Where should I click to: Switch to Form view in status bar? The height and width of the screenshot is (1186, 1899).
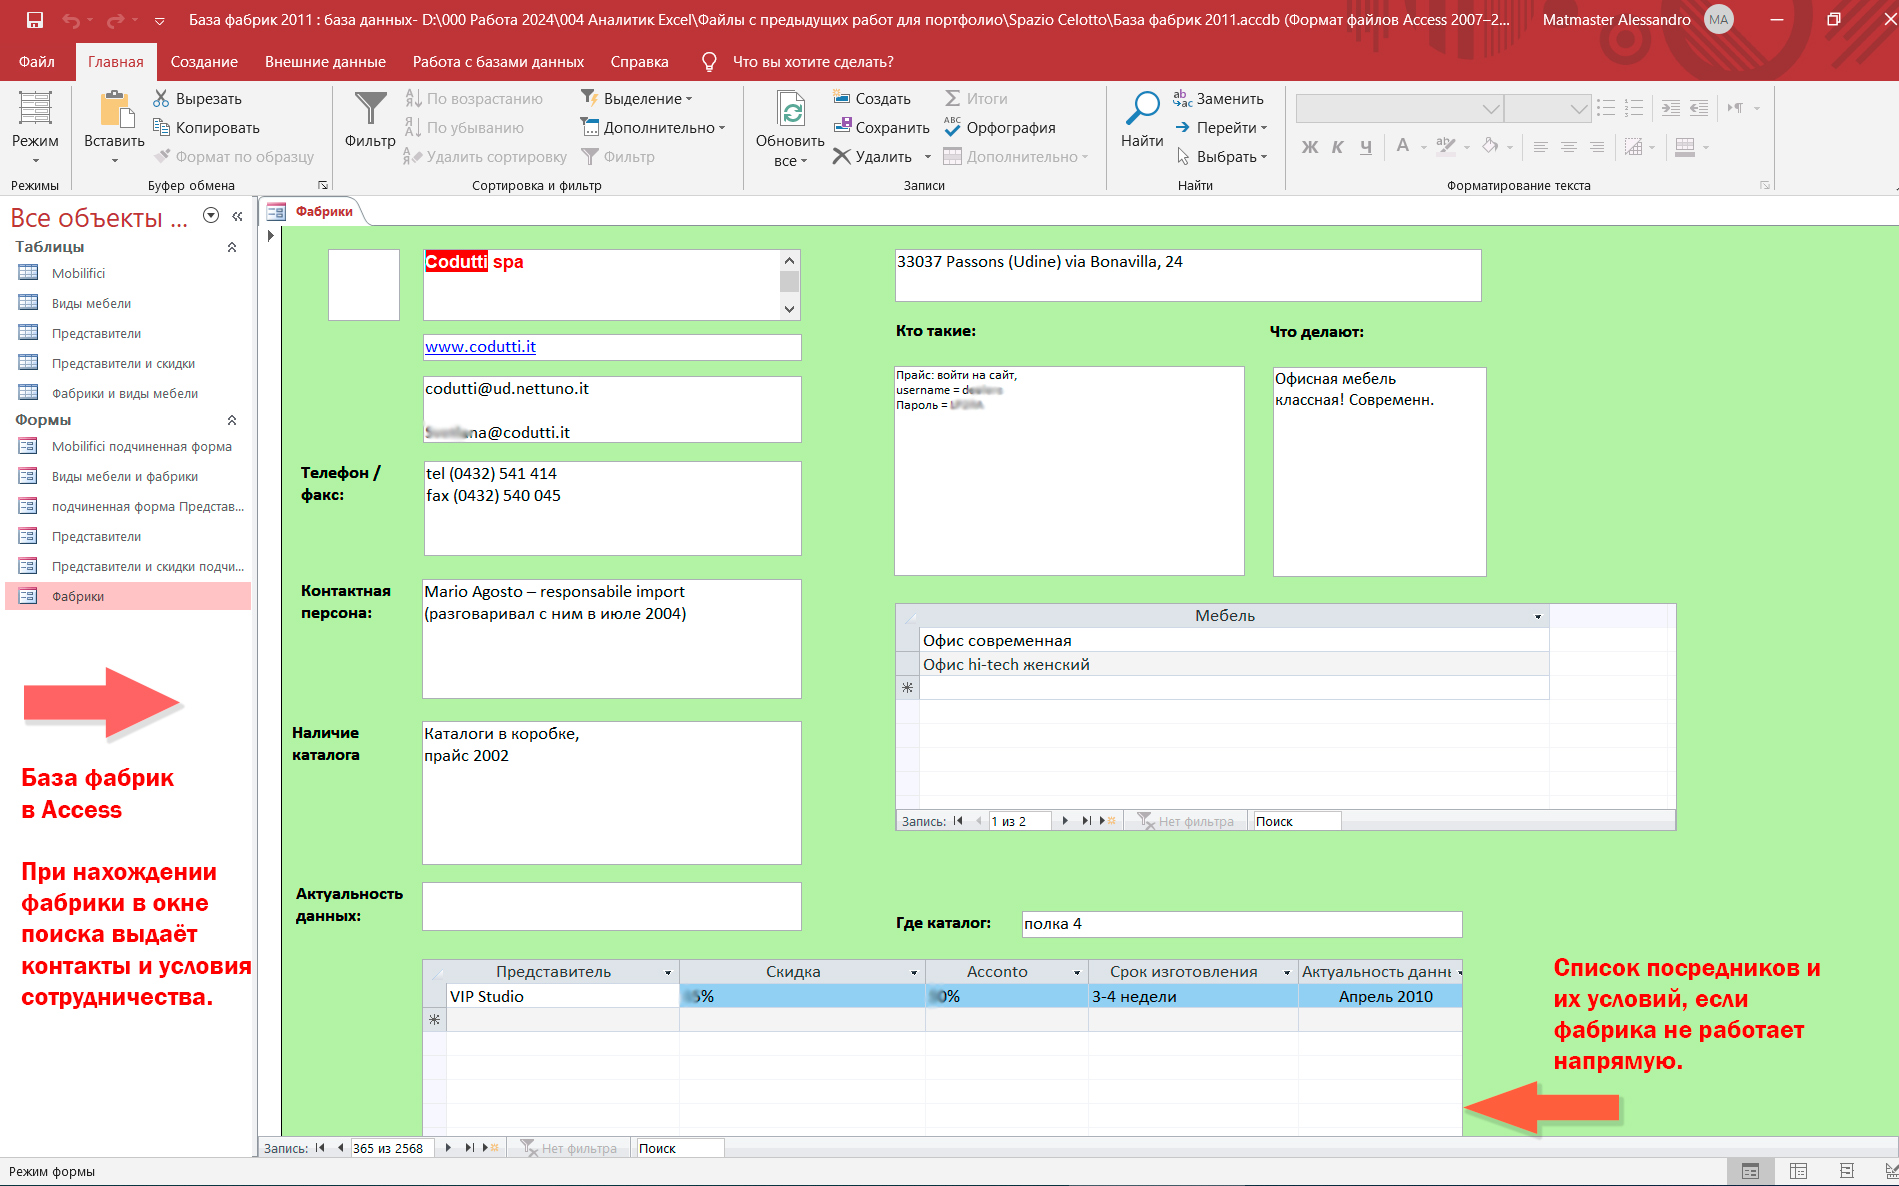(x=1750, y=1171)
